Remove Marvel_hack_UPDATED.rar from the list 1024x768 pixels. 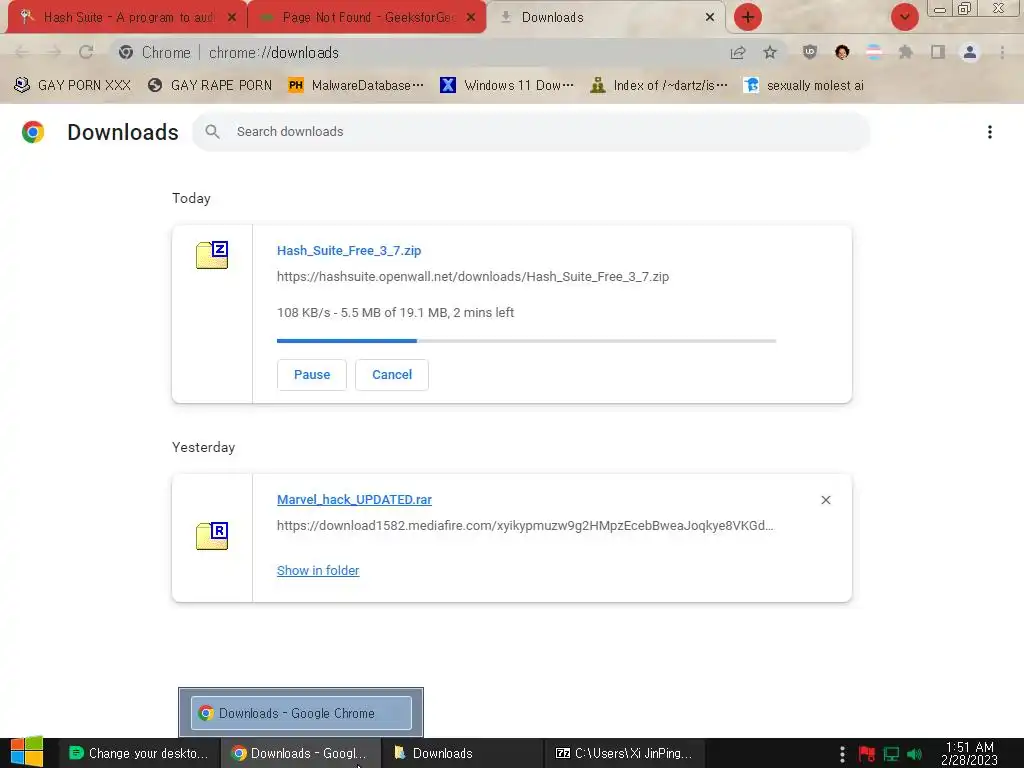[825, 500]
